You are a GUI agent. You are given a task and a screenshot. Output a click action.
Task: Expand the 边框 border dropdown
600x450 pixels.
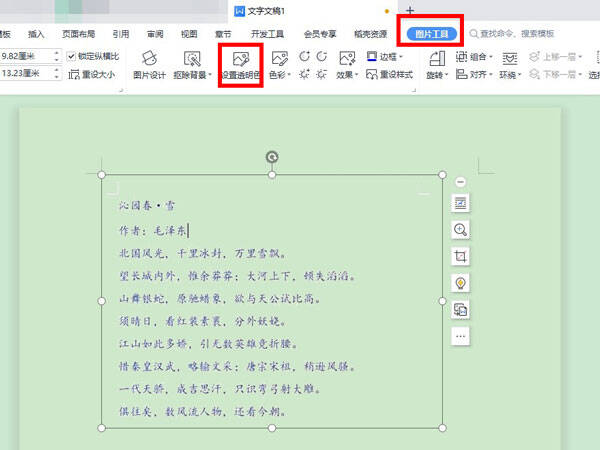[401, 57]
